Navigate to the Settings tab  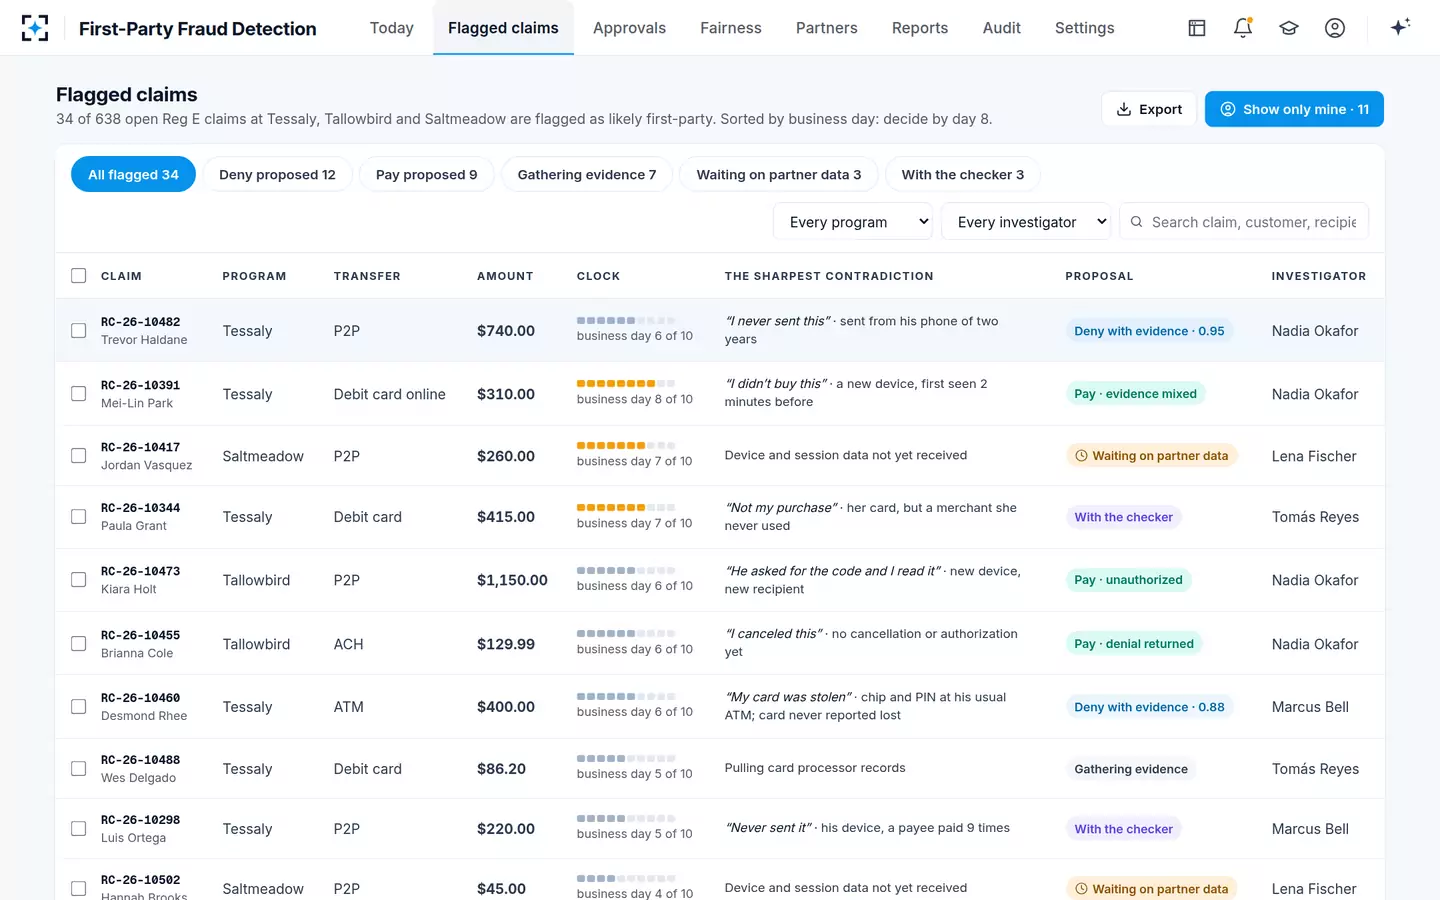pyautogui.click(x=1085, y=28)
